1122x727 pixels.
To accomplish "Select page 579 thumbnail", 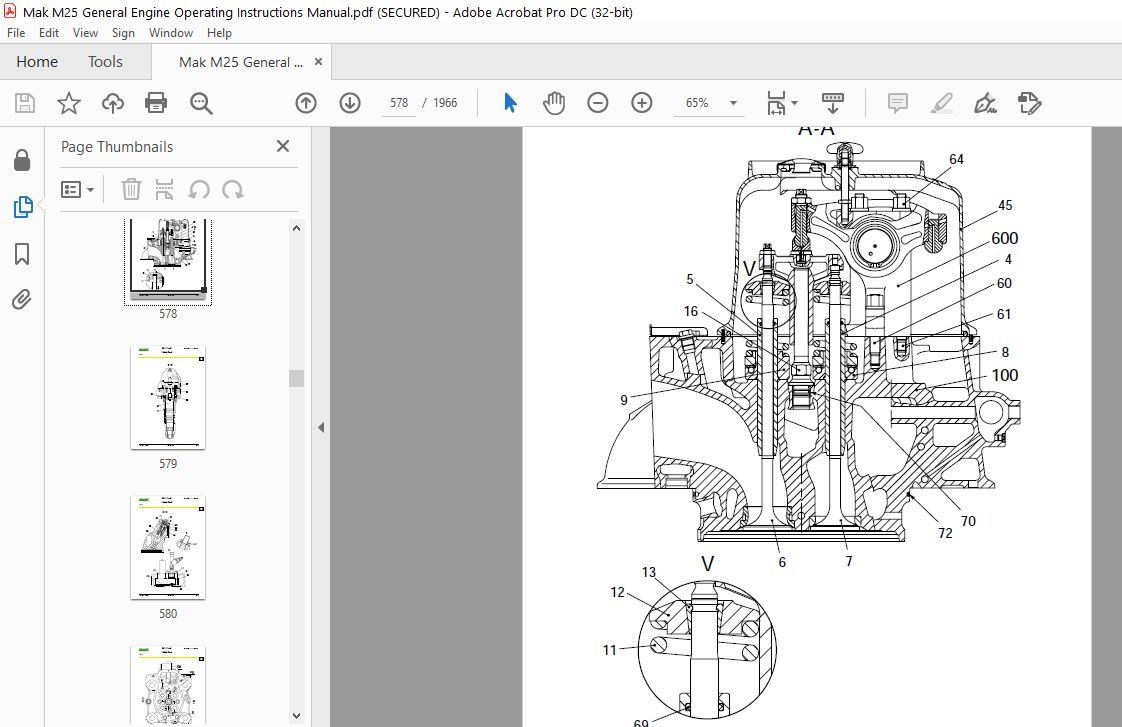I will (168, 398).
